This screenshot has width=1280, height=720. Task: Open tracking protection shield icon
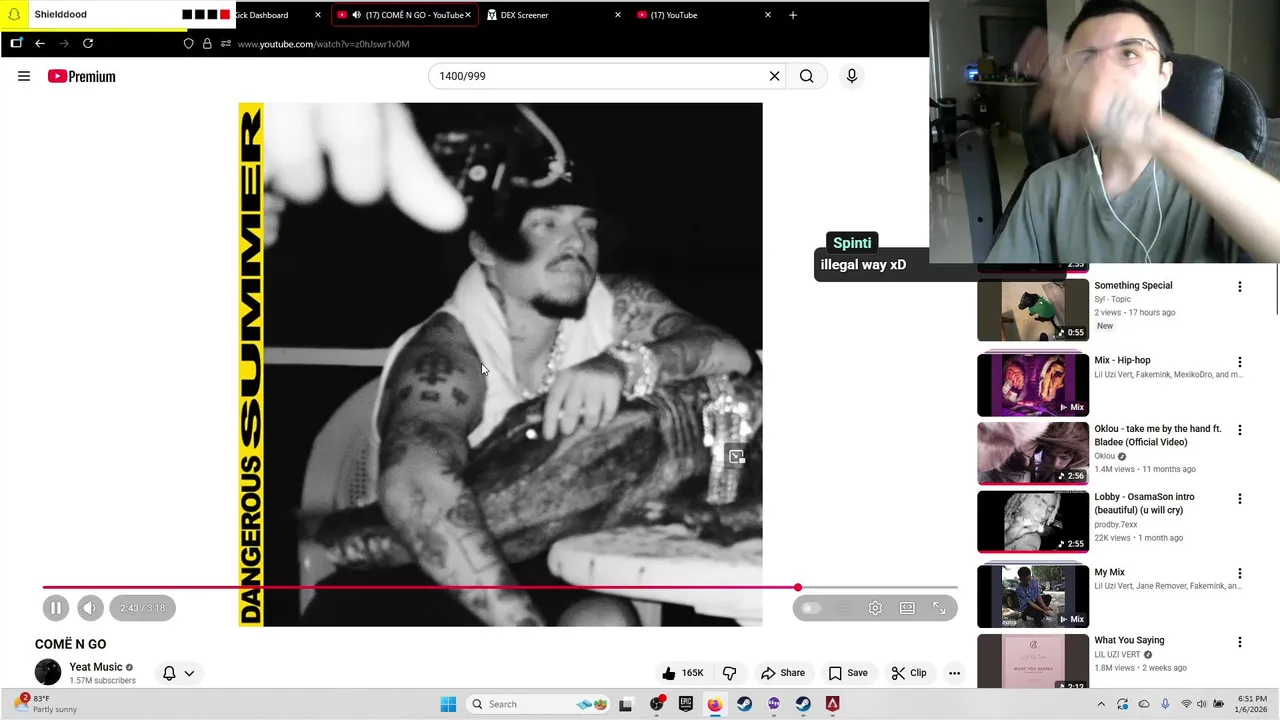point(188,44)
